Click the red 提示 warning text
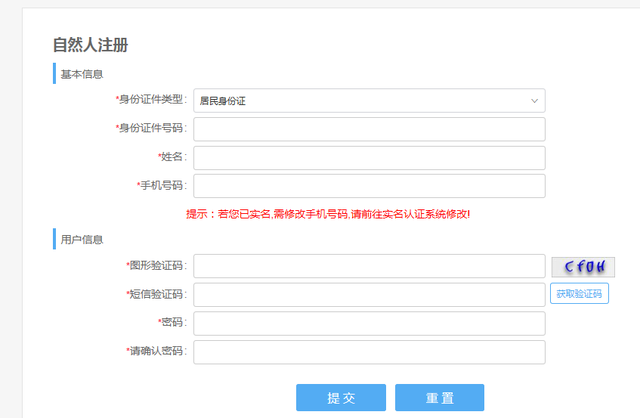The height and width of the screenshot is (418, 640). [328, 214]
